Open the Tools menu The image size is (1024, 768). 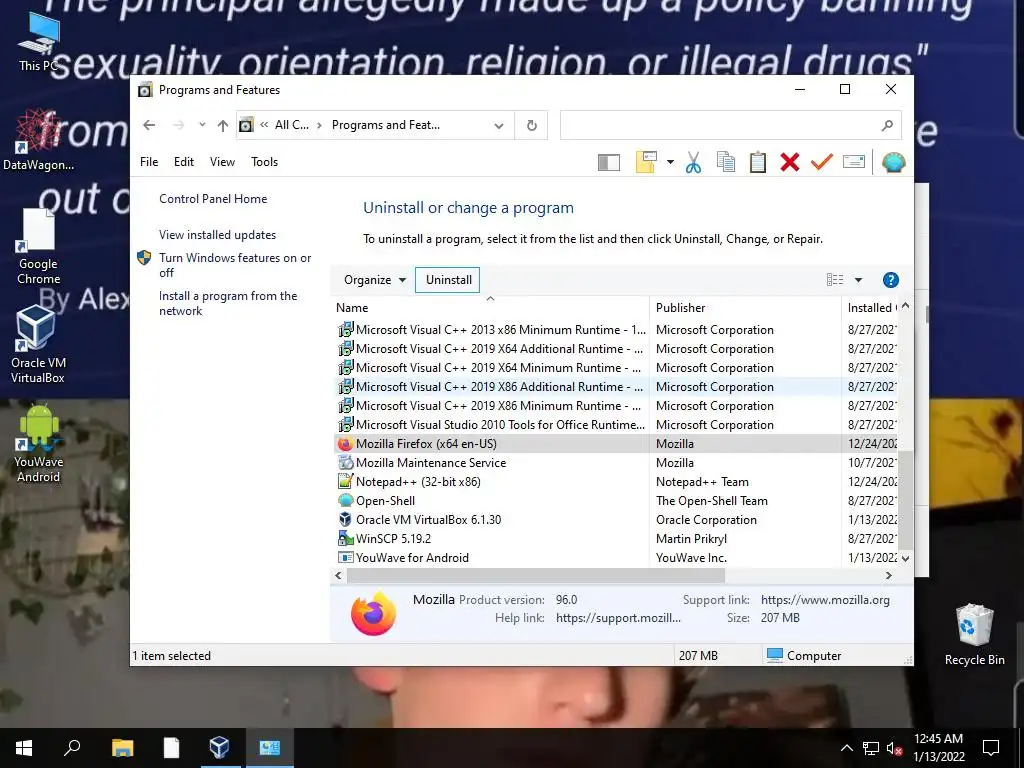click(264, 162)
